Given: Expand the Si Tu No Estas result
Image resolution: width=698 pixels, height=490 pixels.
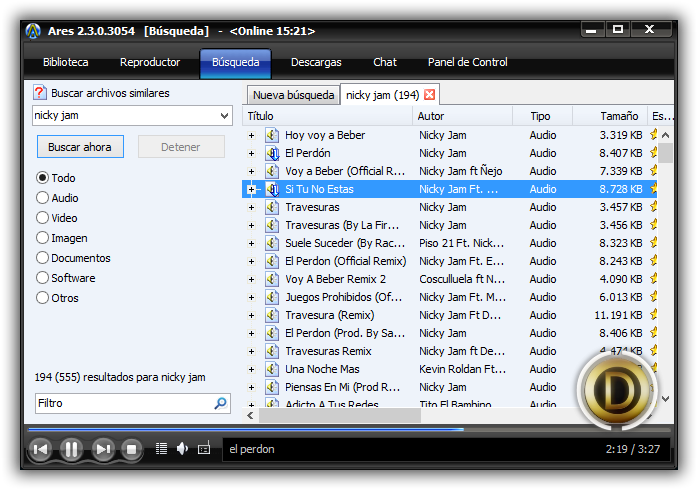Looking at the screenshot, I should [x=252, y=189].
